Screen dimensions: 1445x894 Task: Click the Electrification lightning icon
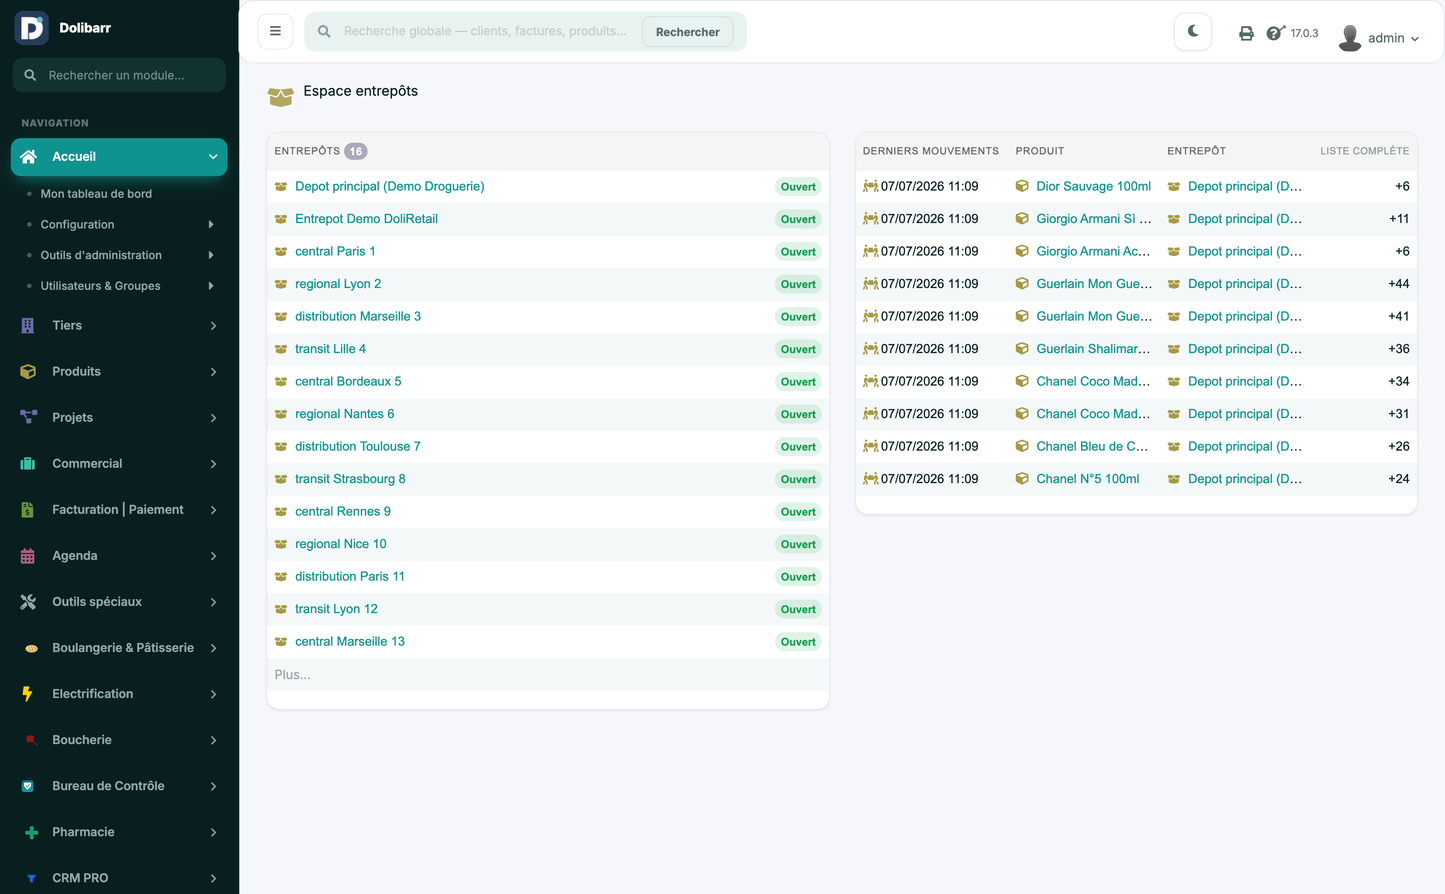pyautogui.click(x=28, y=694)
